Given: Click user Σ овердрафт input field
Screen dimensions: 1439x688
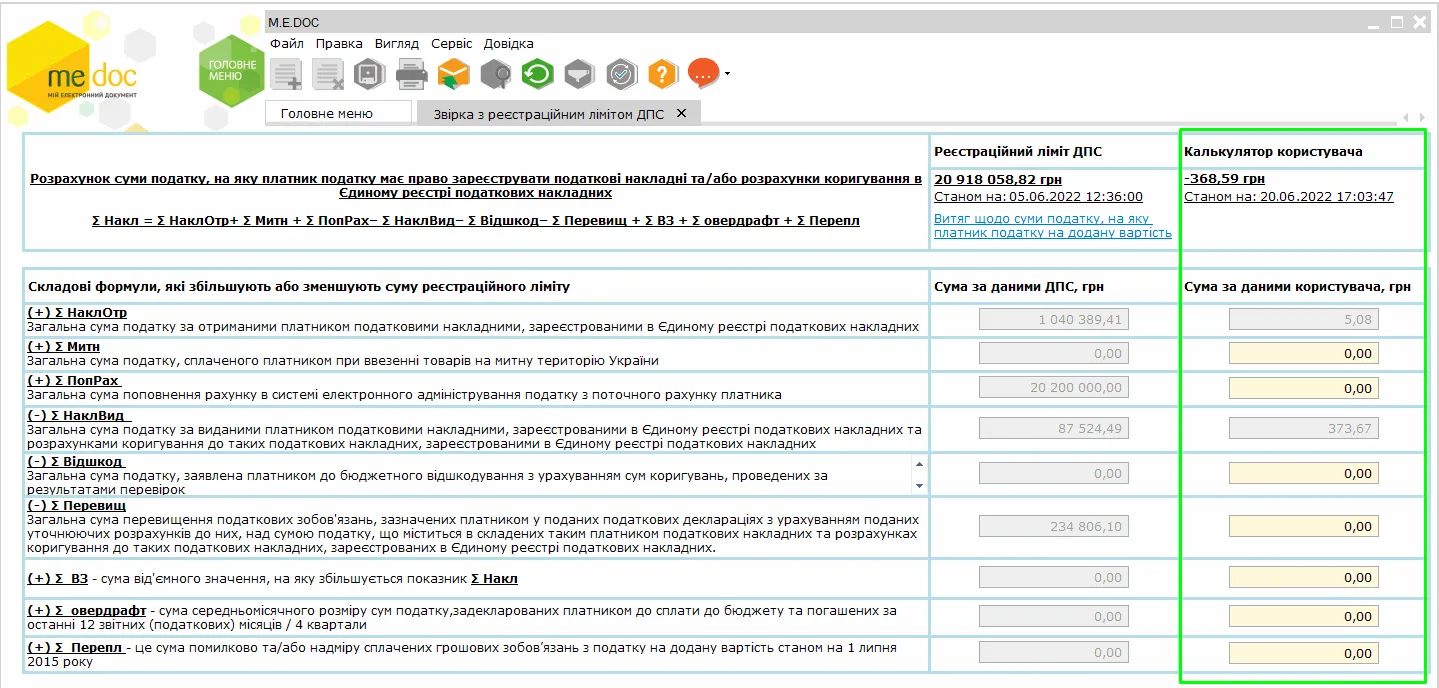Looking at the screenshot, I should (1303, 617).
